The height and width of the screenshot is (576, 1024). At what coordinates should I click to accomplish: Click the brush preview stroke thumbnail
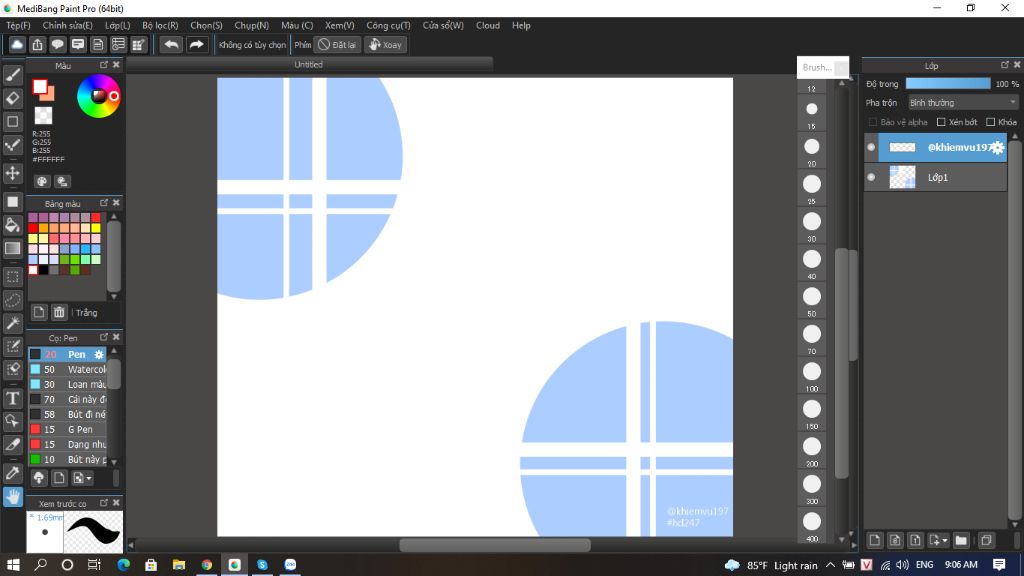pyautogui.click(x=93, y=532)
